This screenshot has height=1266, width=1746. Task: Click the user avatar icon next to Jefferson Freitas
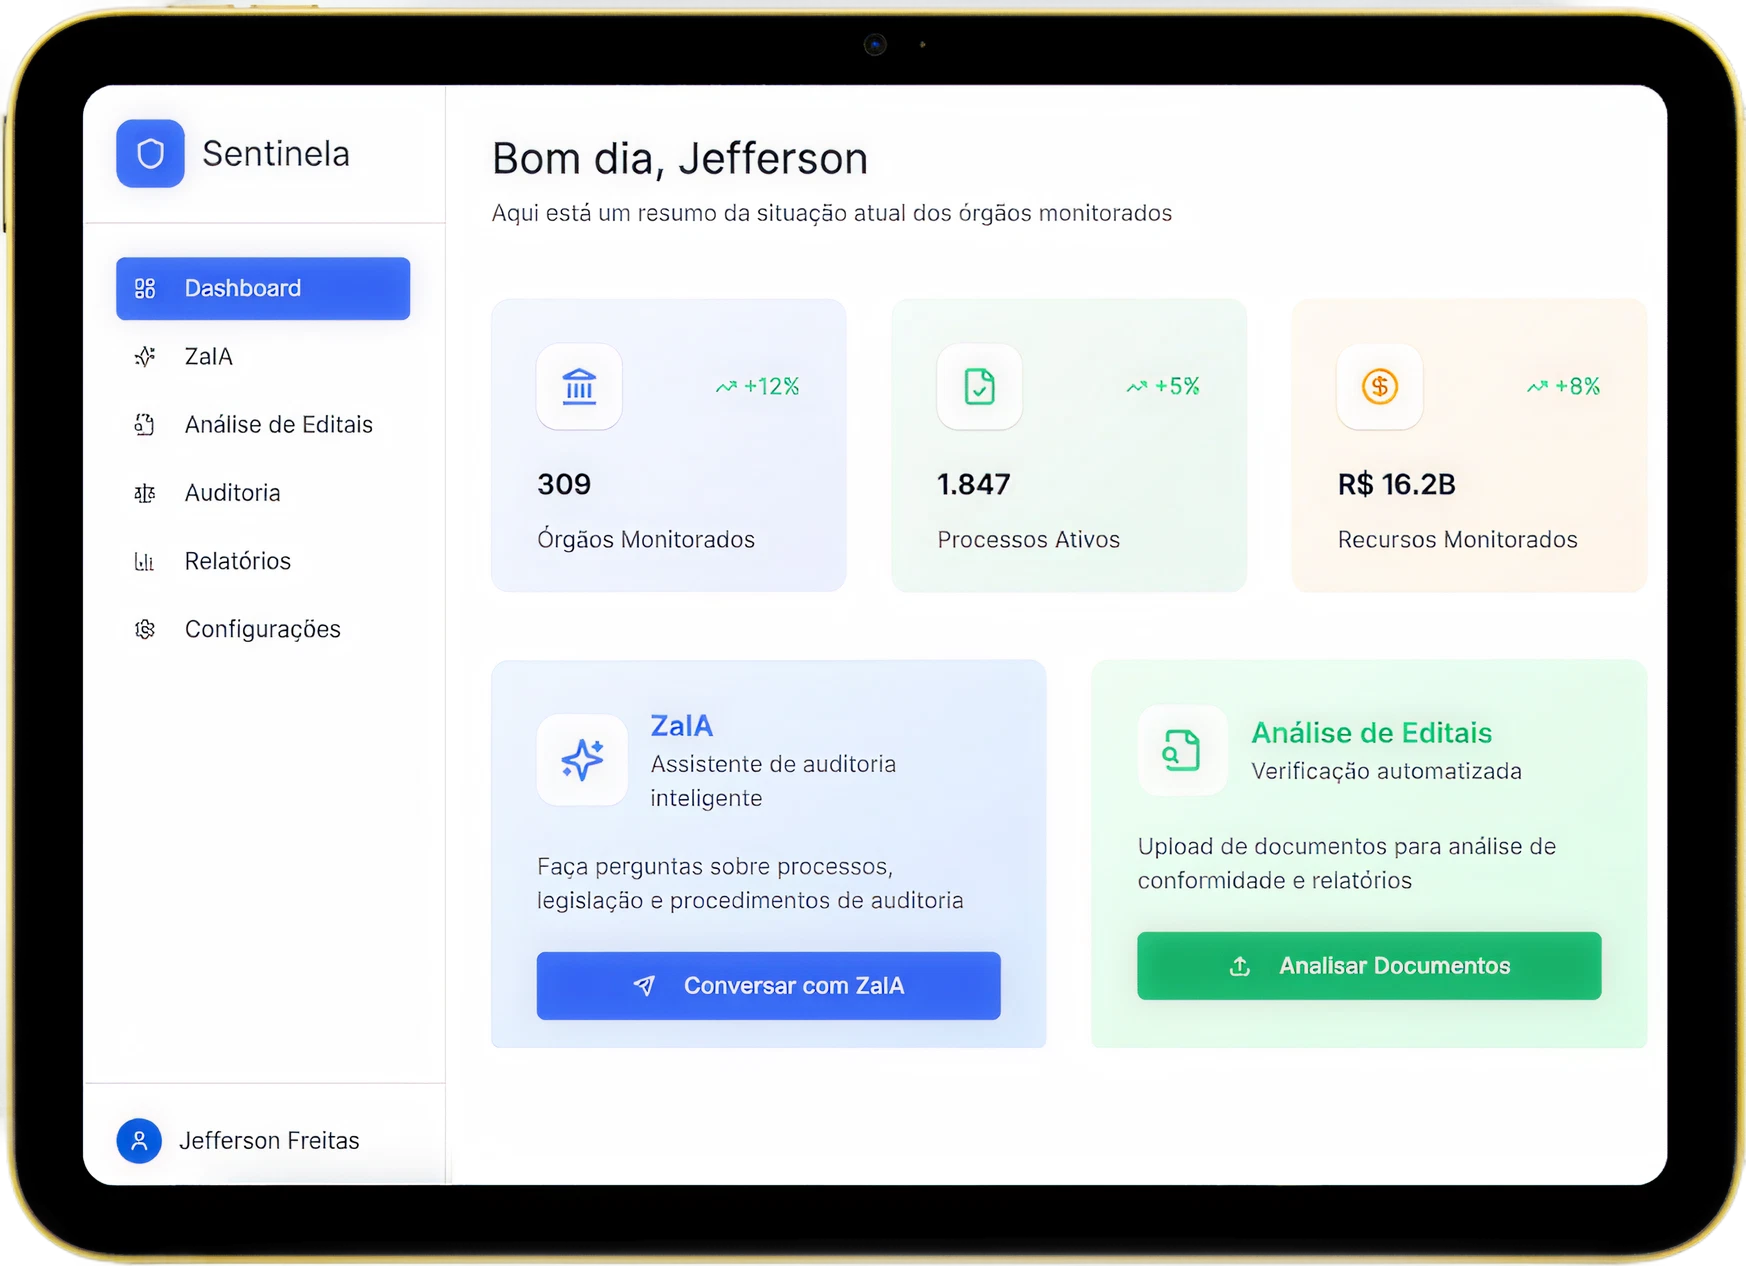(x=139, y=1141)
